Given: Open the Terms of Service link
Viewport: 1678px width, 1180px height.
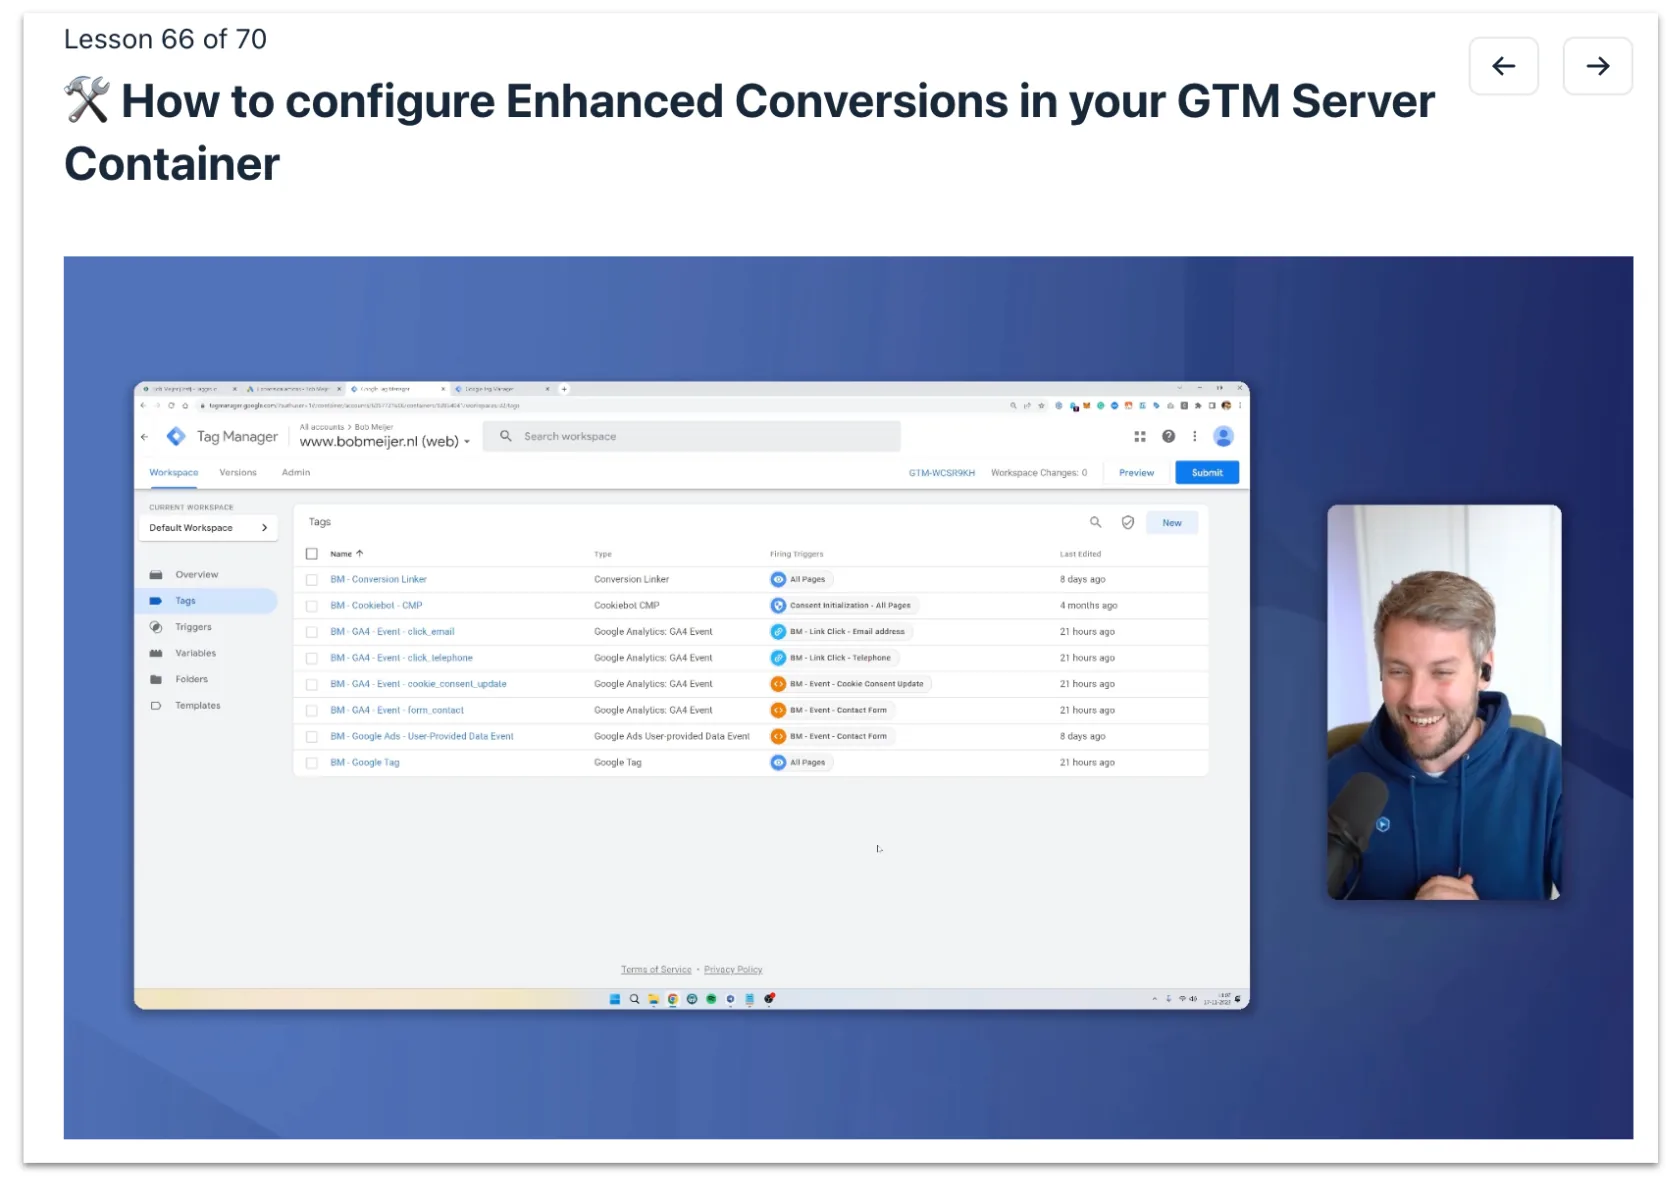Looking at the screenshot, I should point(656,970).
